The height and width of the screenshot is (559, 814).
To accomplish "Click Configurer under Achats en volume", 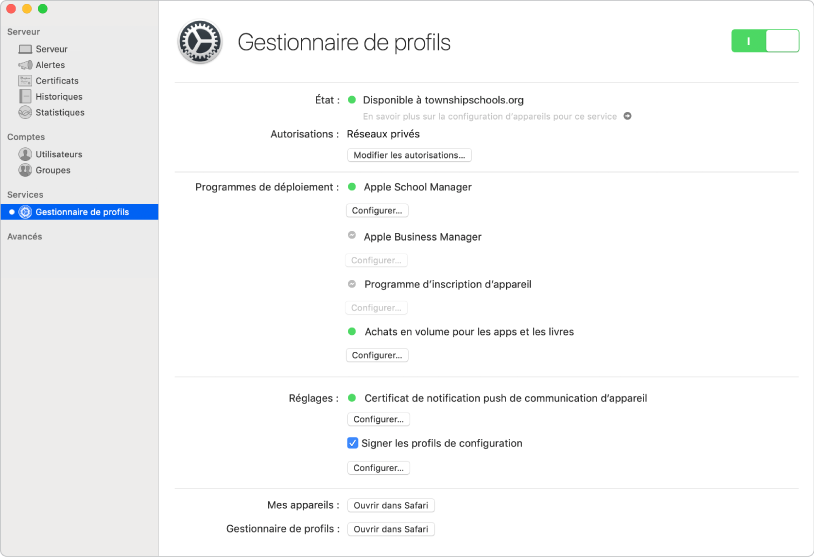I will 377,355.
